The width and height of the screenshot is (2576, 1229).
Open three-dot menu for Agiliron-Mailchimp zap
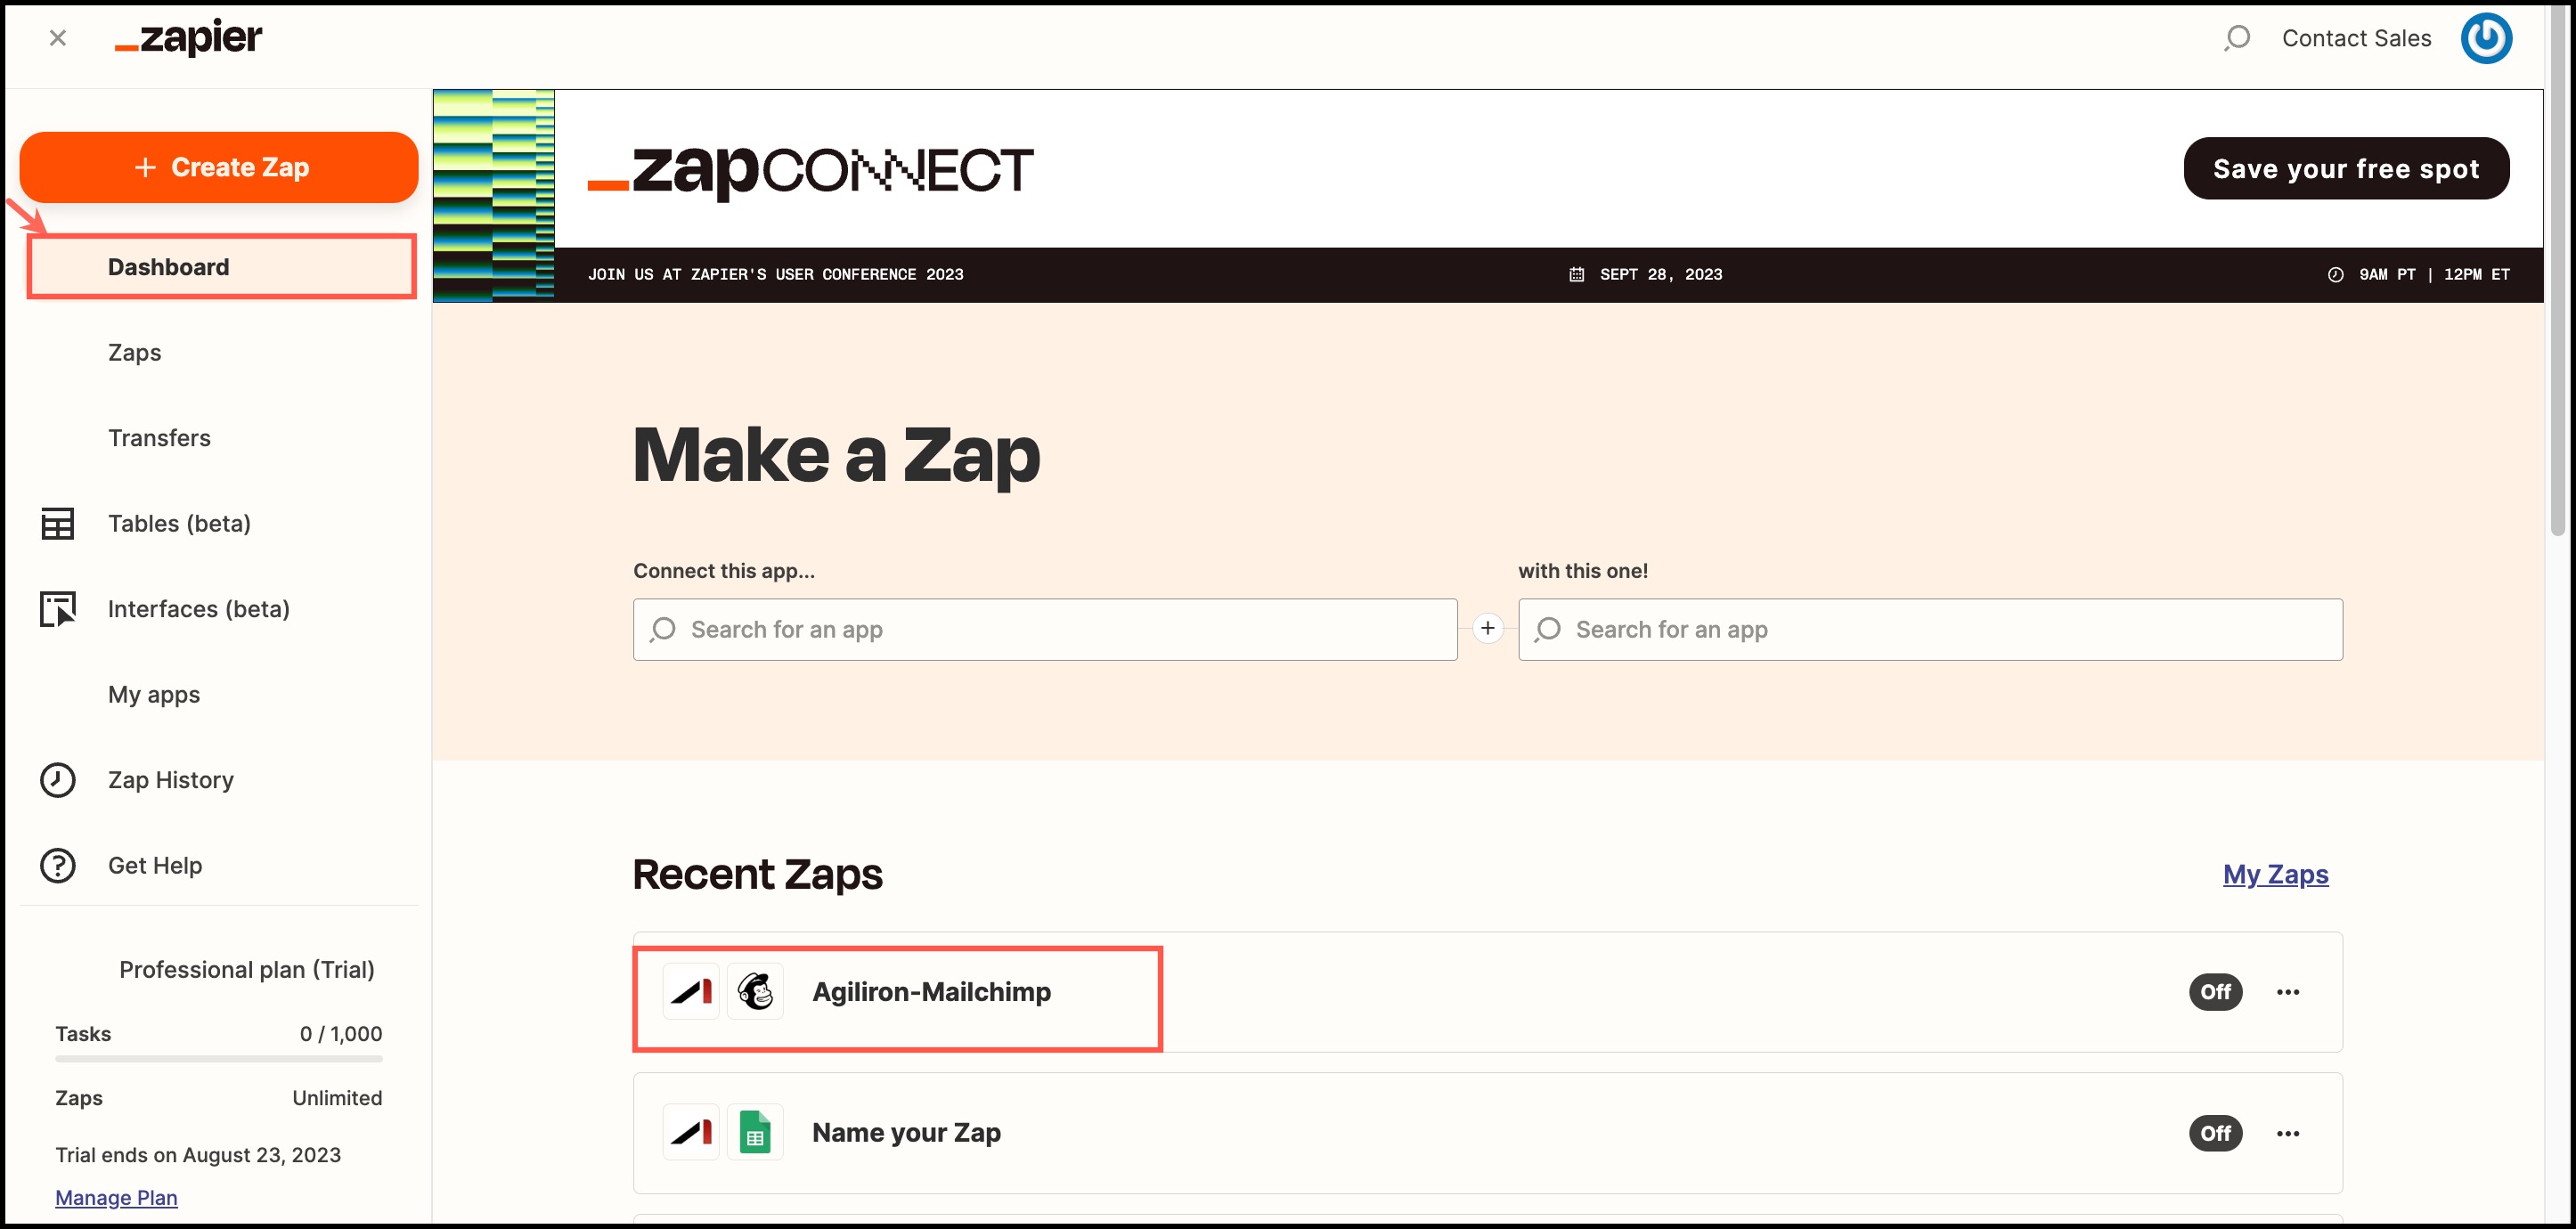[2287, 992]
